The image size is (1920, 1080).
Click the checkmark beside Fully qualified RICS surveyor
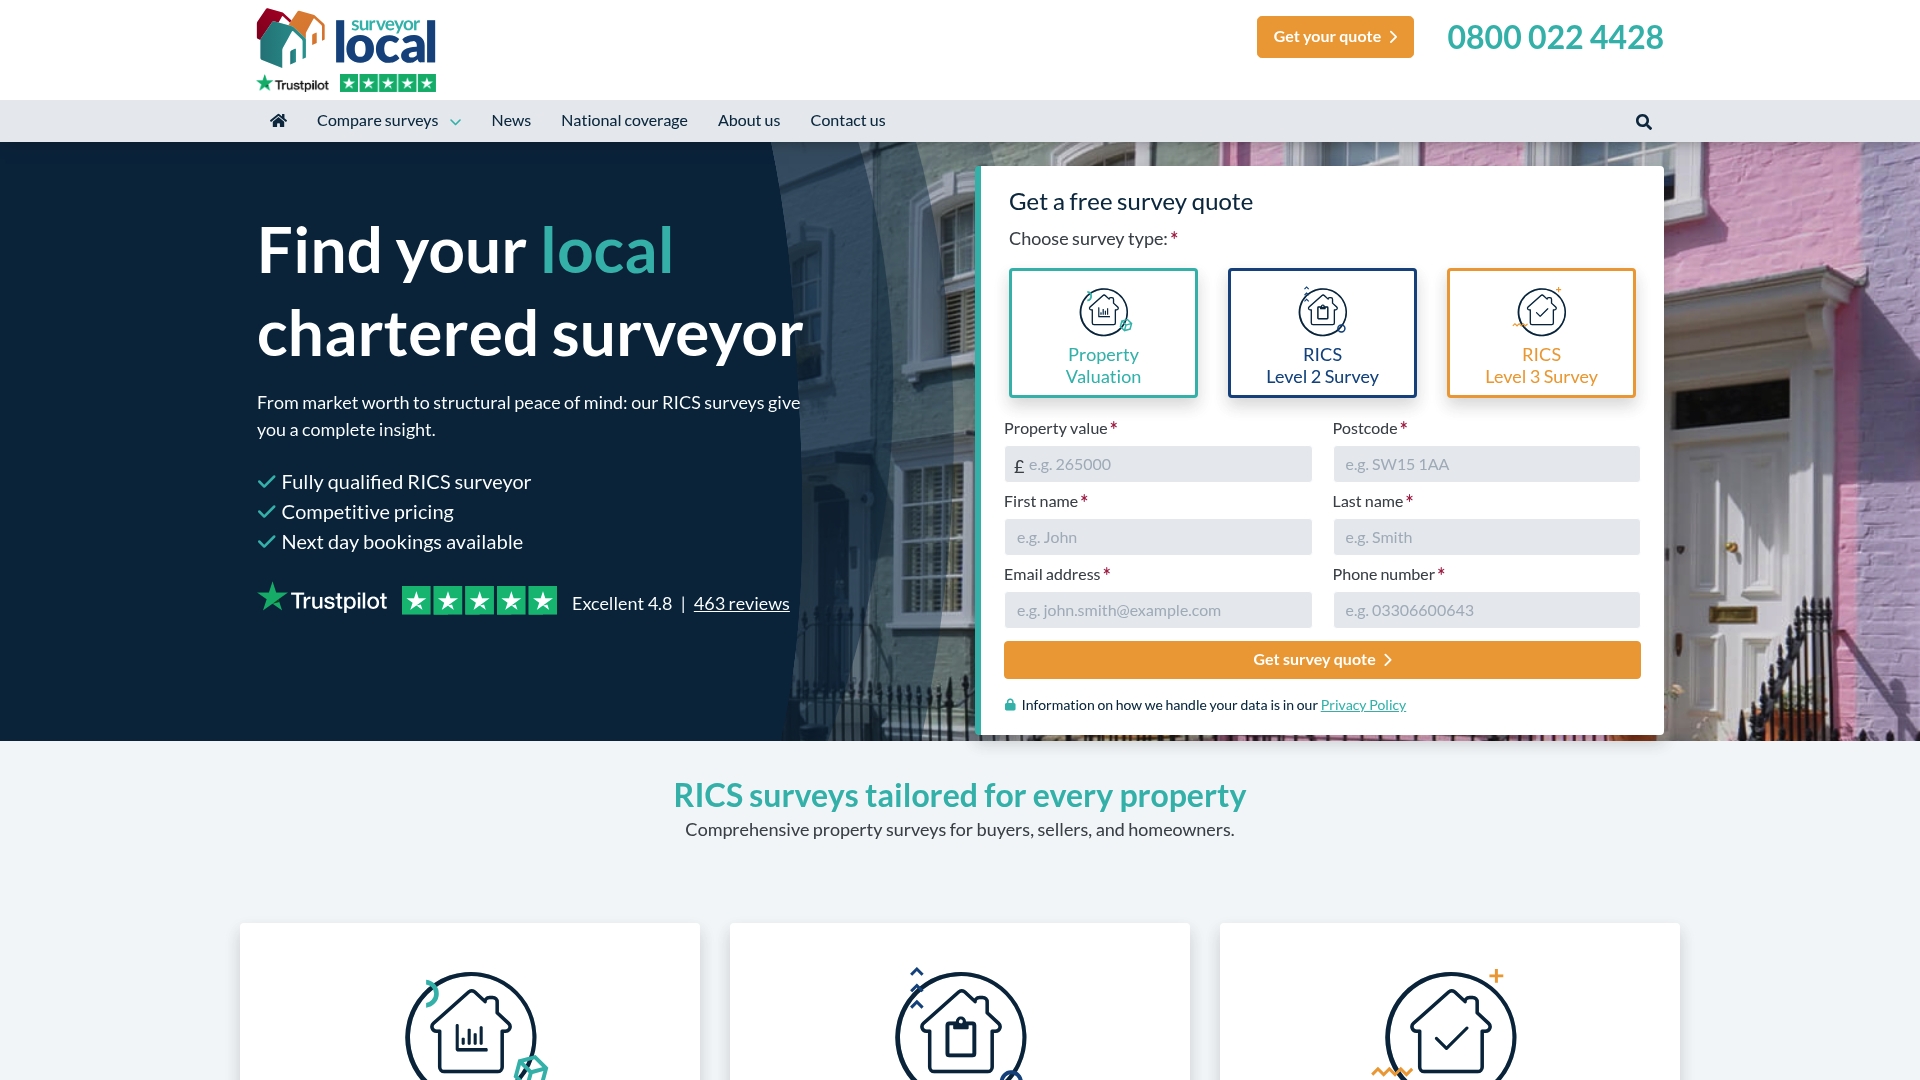tap(266, 482)
